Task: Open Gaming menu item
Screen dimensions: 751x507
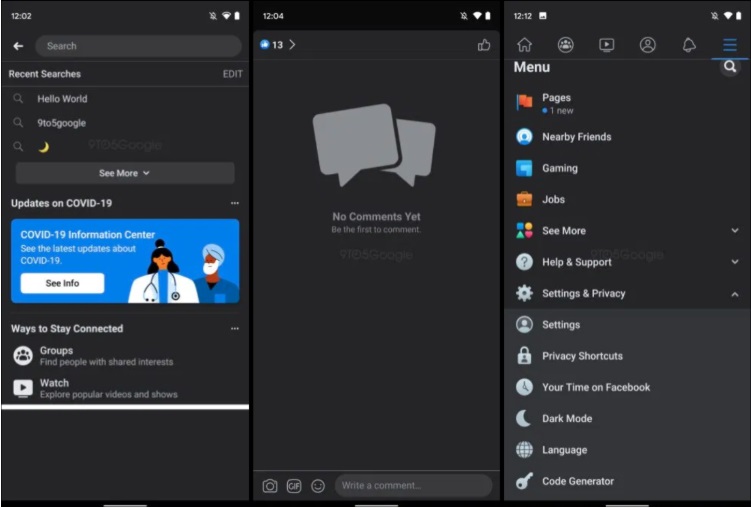Action: (627, 168)
